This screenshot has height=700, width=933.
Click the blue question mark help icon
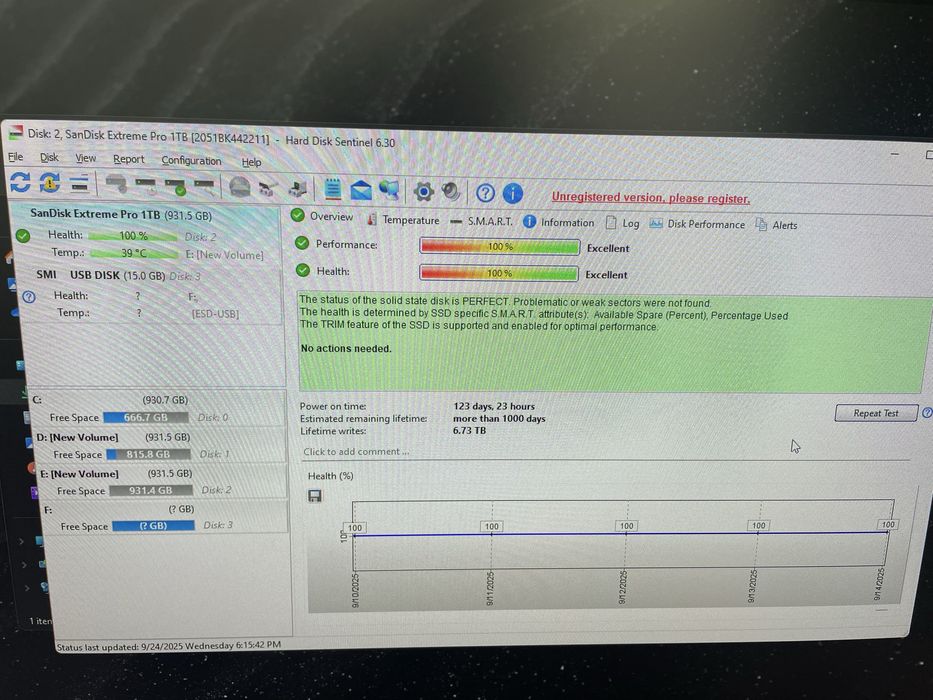click(x=485, y=193)
